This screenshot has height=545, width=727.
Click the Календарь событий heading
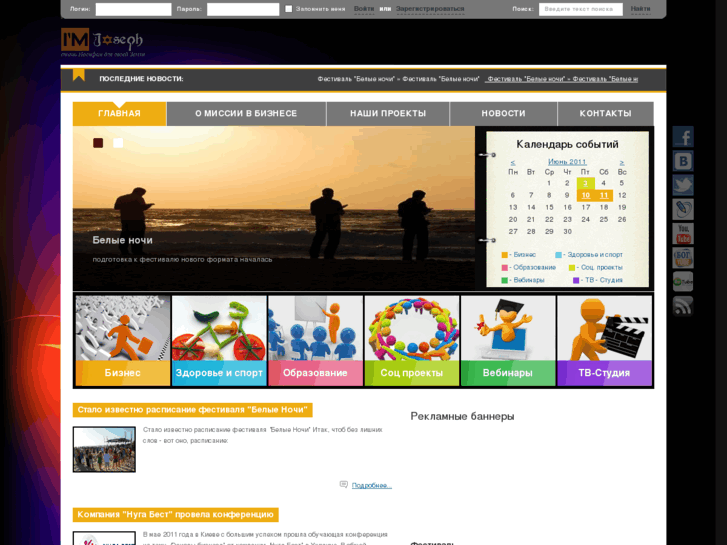click(567, 144)
